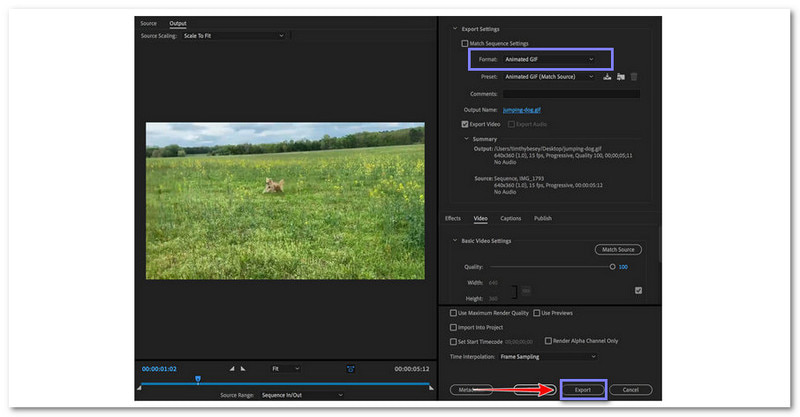
Task: Click the Set Out Point marker icon
Action: [243, 369]
